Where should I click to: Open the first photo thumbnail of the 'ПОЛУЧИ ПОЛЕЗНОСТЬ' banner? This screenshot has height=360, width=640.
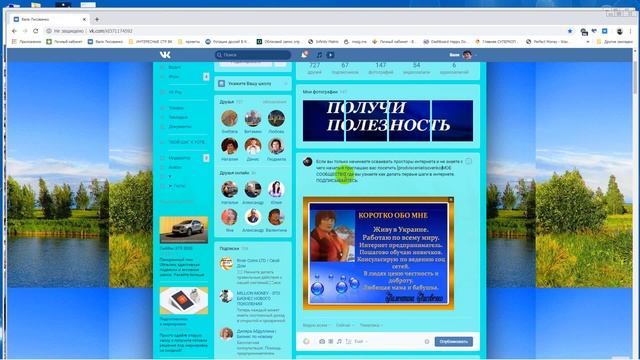[x=324, y=121]
